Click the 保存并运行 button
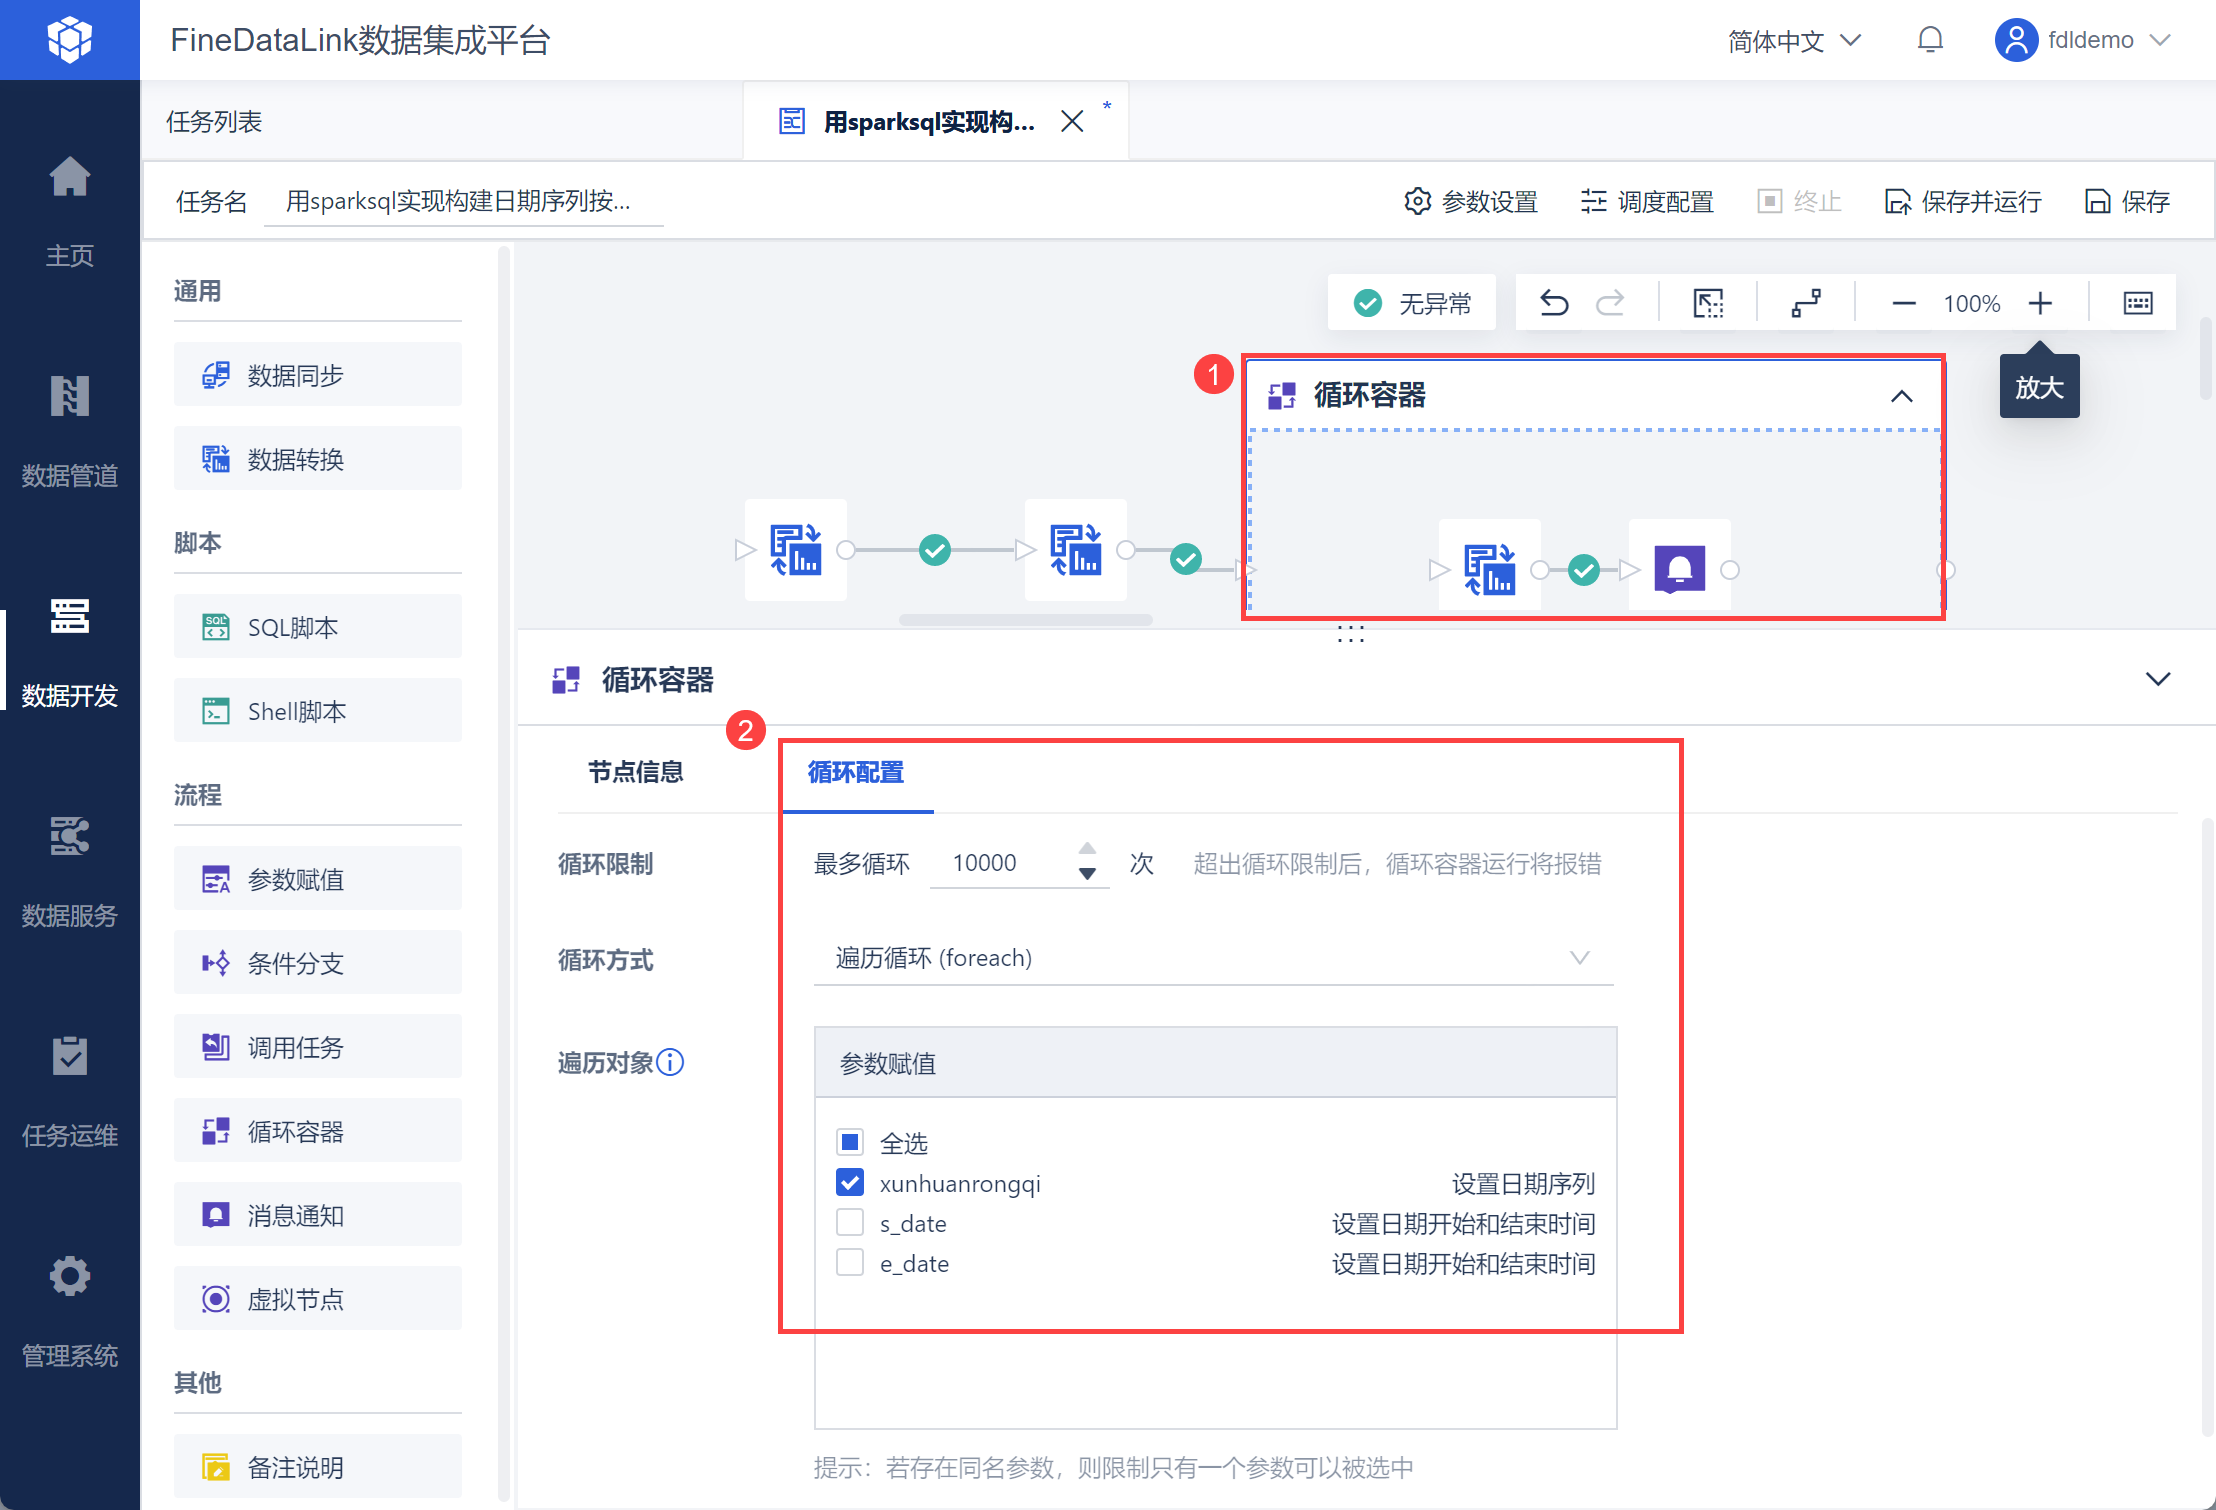This screenshot has width=2216, height=1510. [x=1963, y=202]
